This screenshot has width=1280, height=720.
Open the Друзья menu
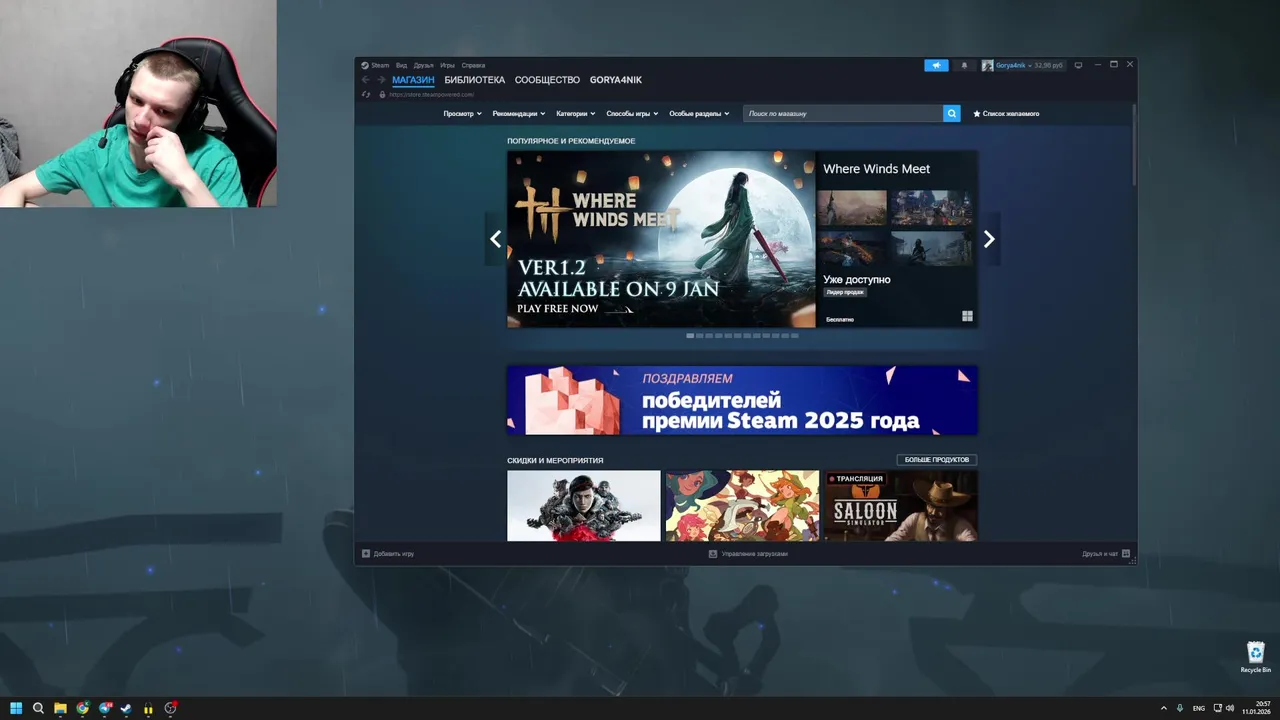423,65
